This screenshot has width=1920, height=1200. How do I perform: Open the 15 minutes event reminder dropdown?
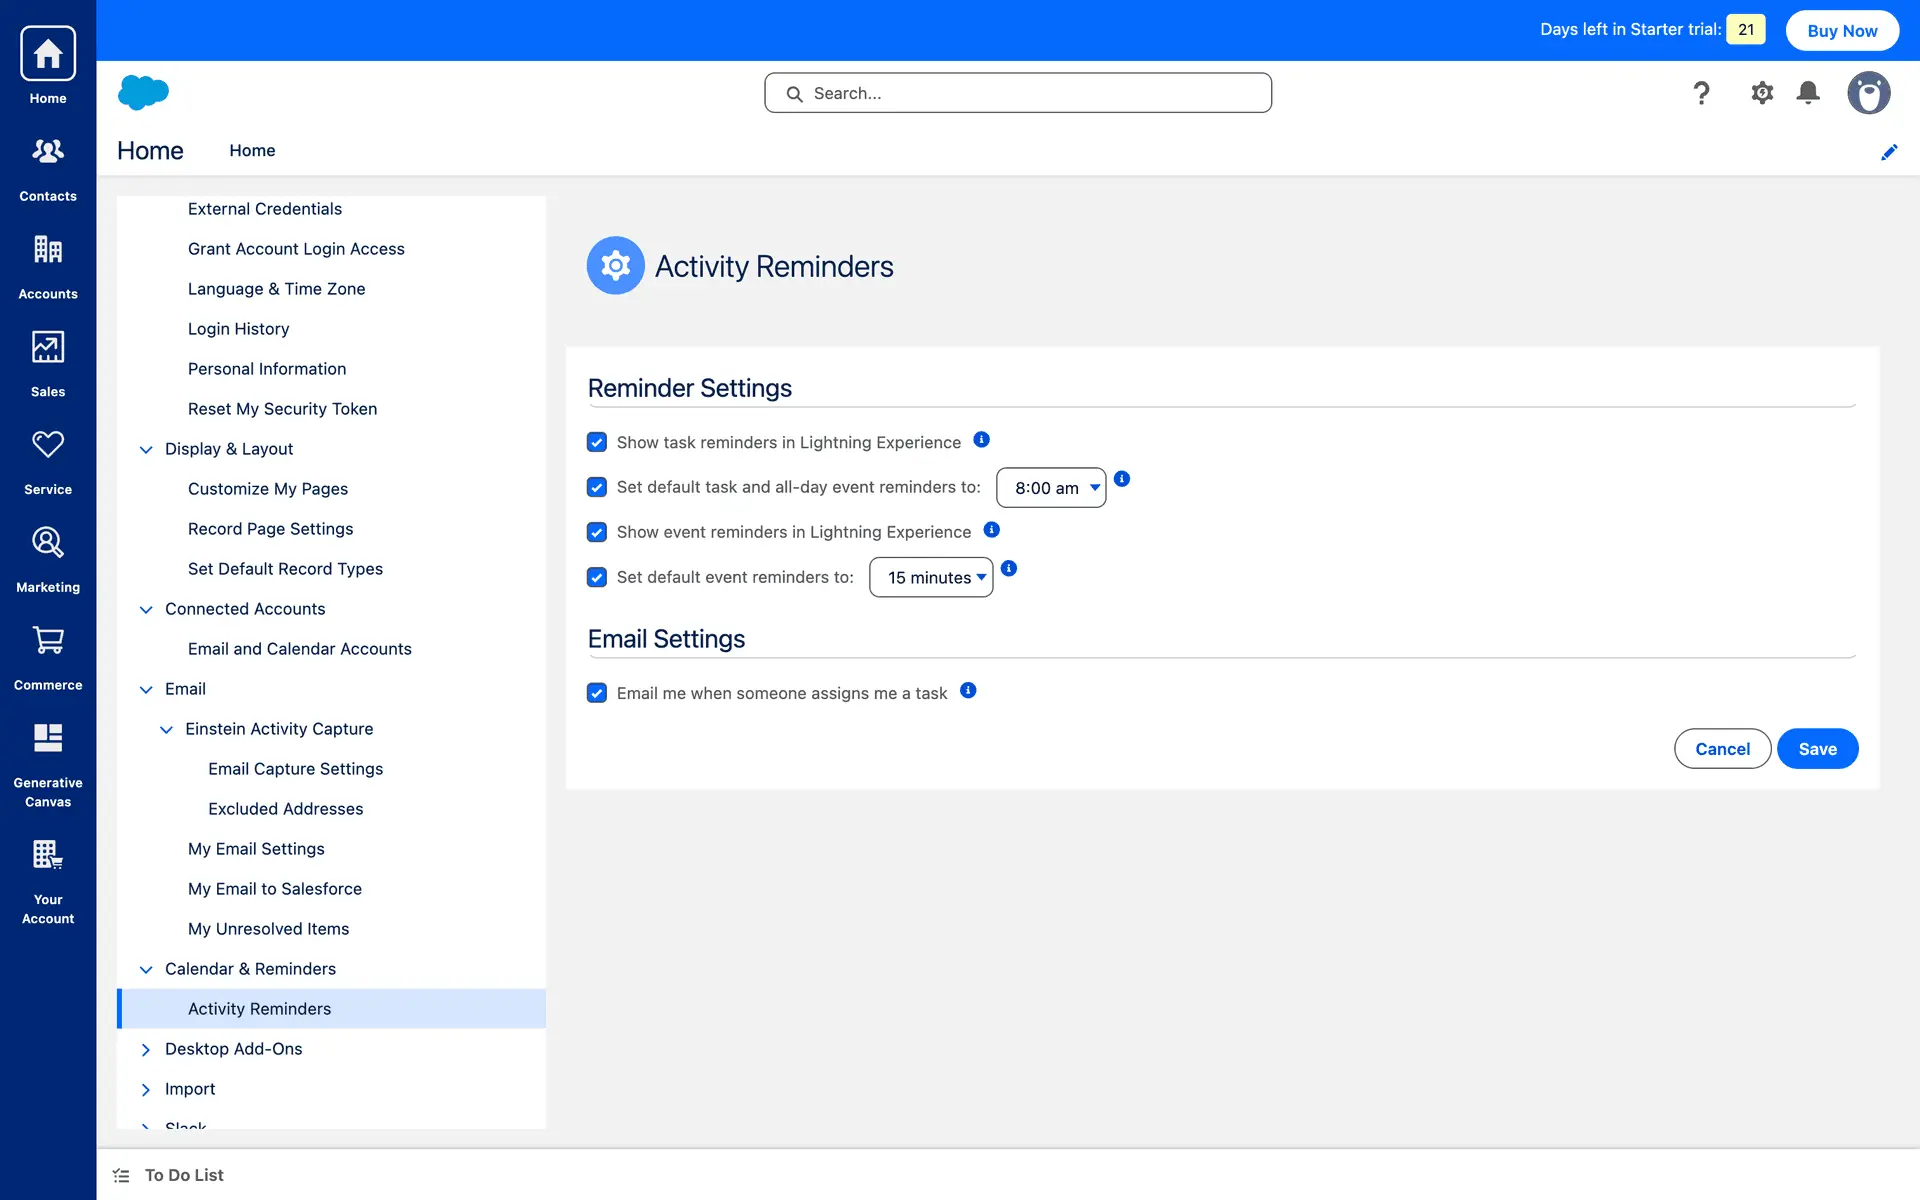[931, 577]
